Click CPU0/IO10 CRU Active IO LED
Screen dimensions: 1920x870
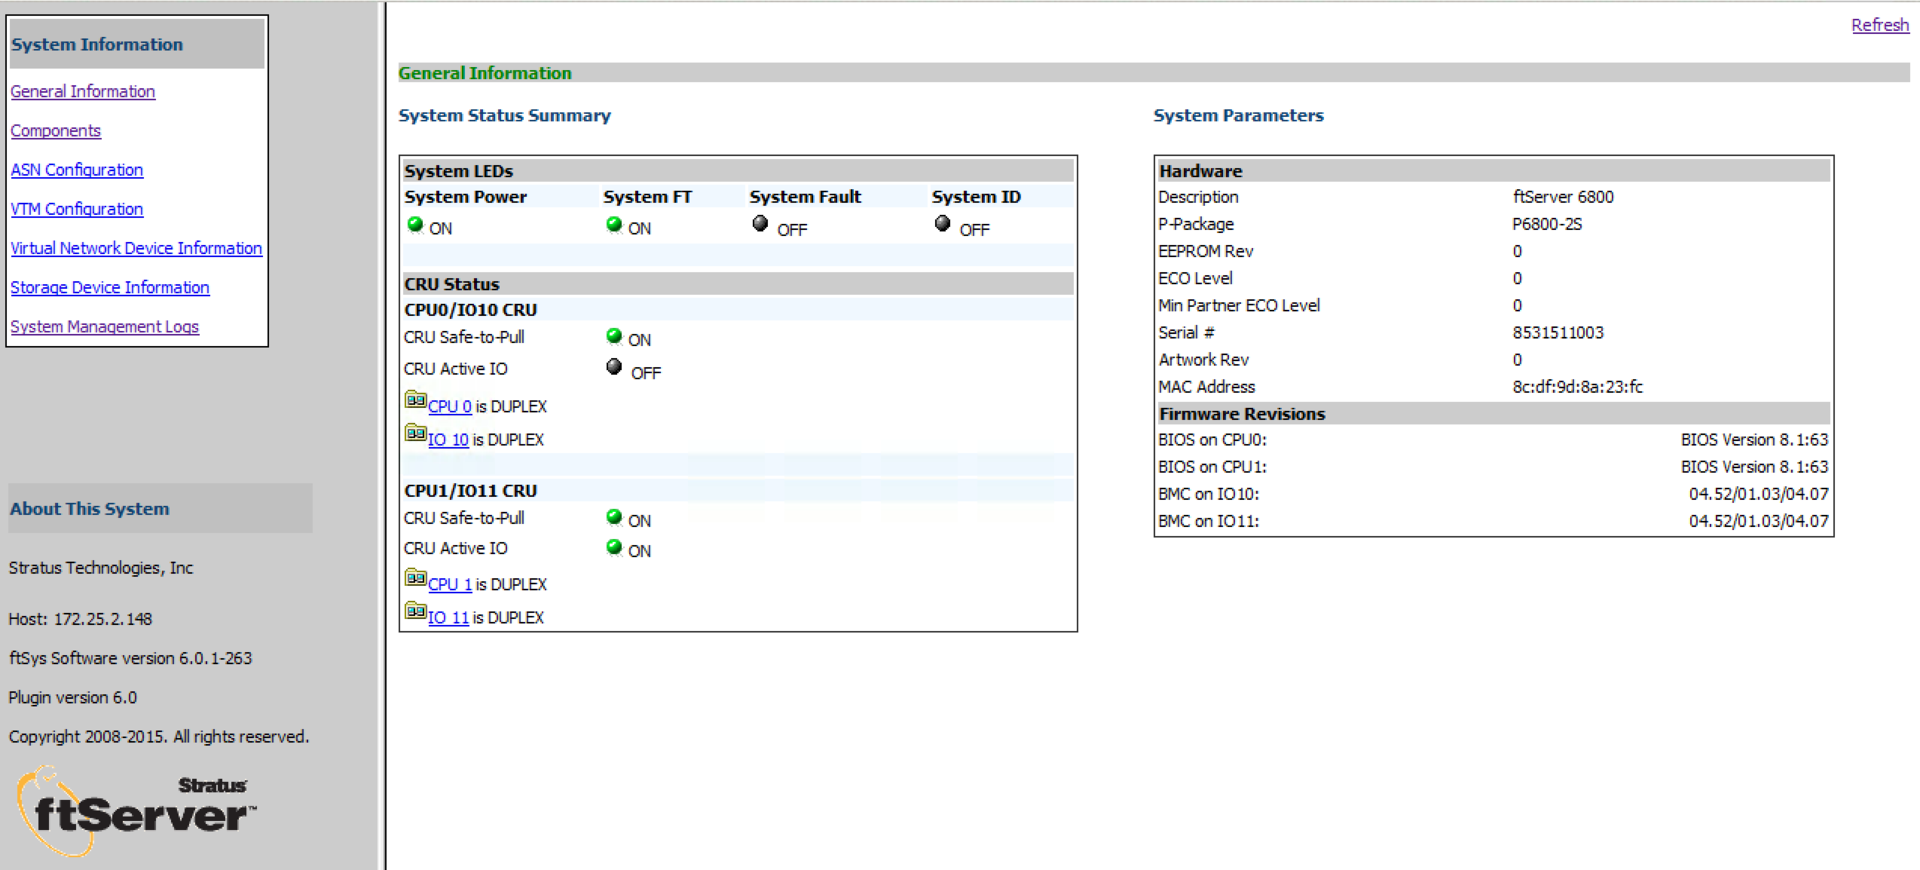point(614,367)
